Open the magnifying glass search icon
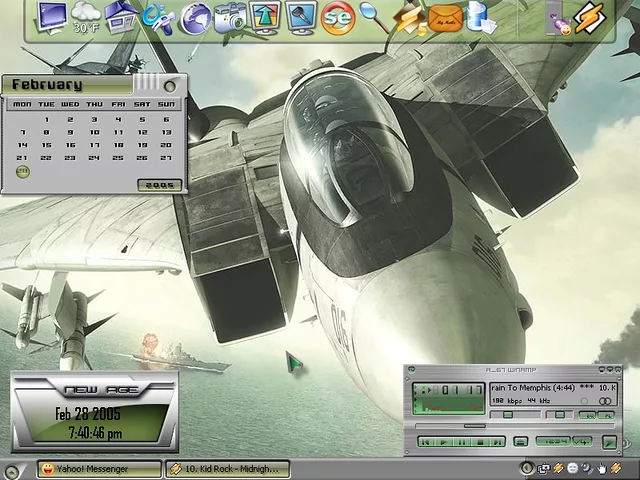Image resolution: width=640 pixels, height=480 pixels. [x=373, y=17]
